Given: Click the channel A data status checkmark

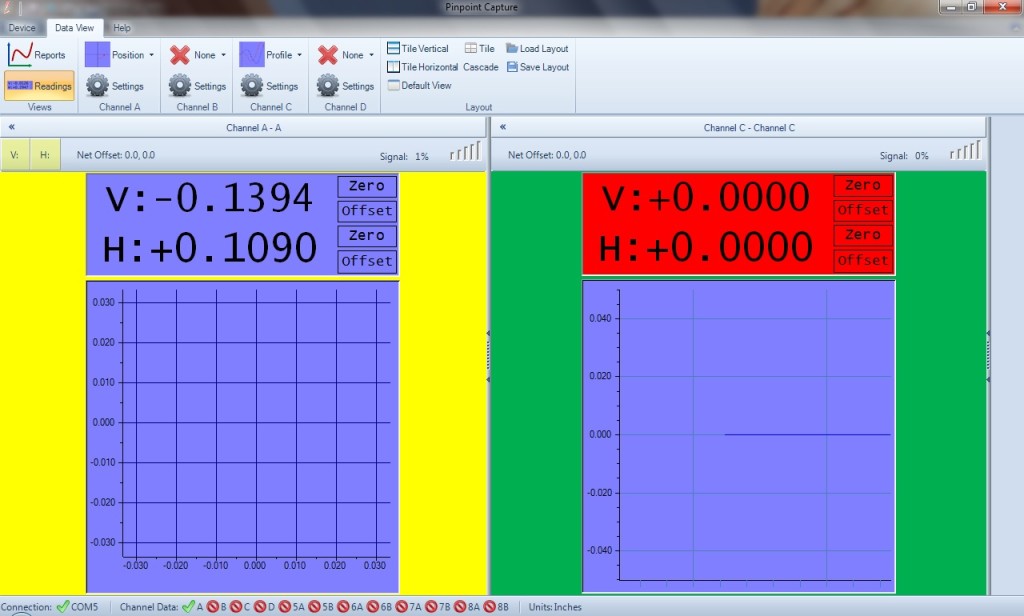Looking at the screenshot, I should click(x=188, y=607).
